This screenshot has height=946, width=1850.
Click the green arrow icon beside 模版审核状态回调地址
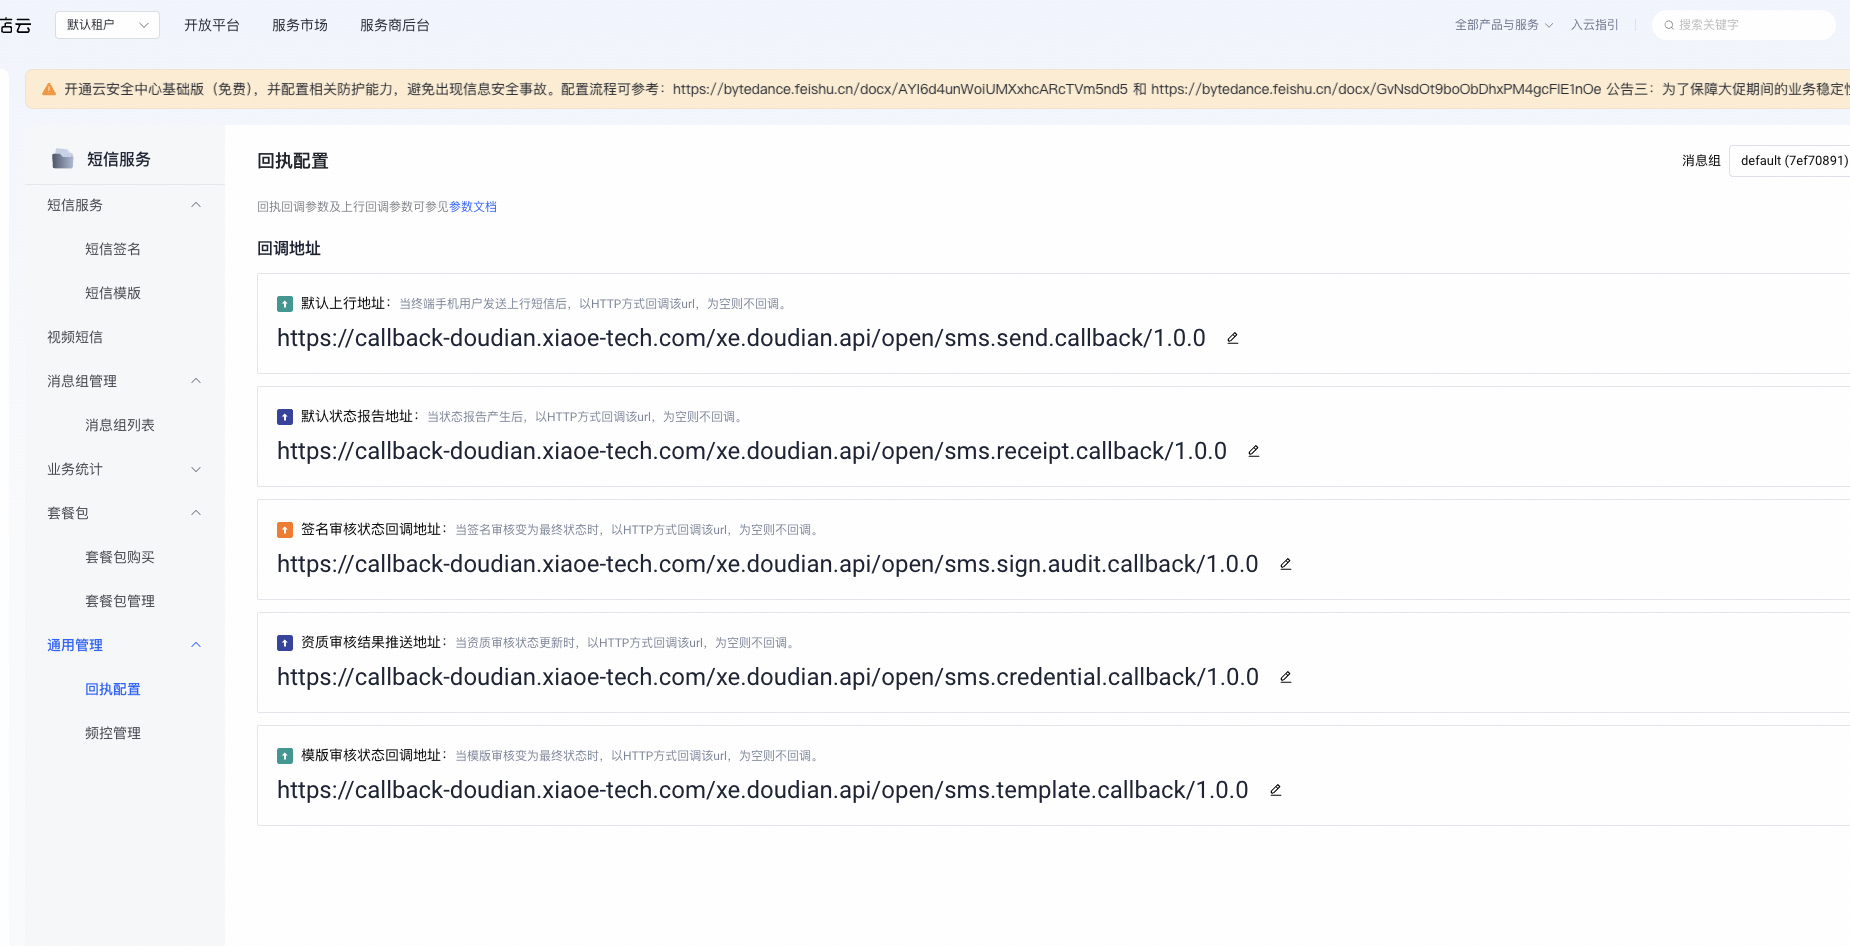point(285,756)
